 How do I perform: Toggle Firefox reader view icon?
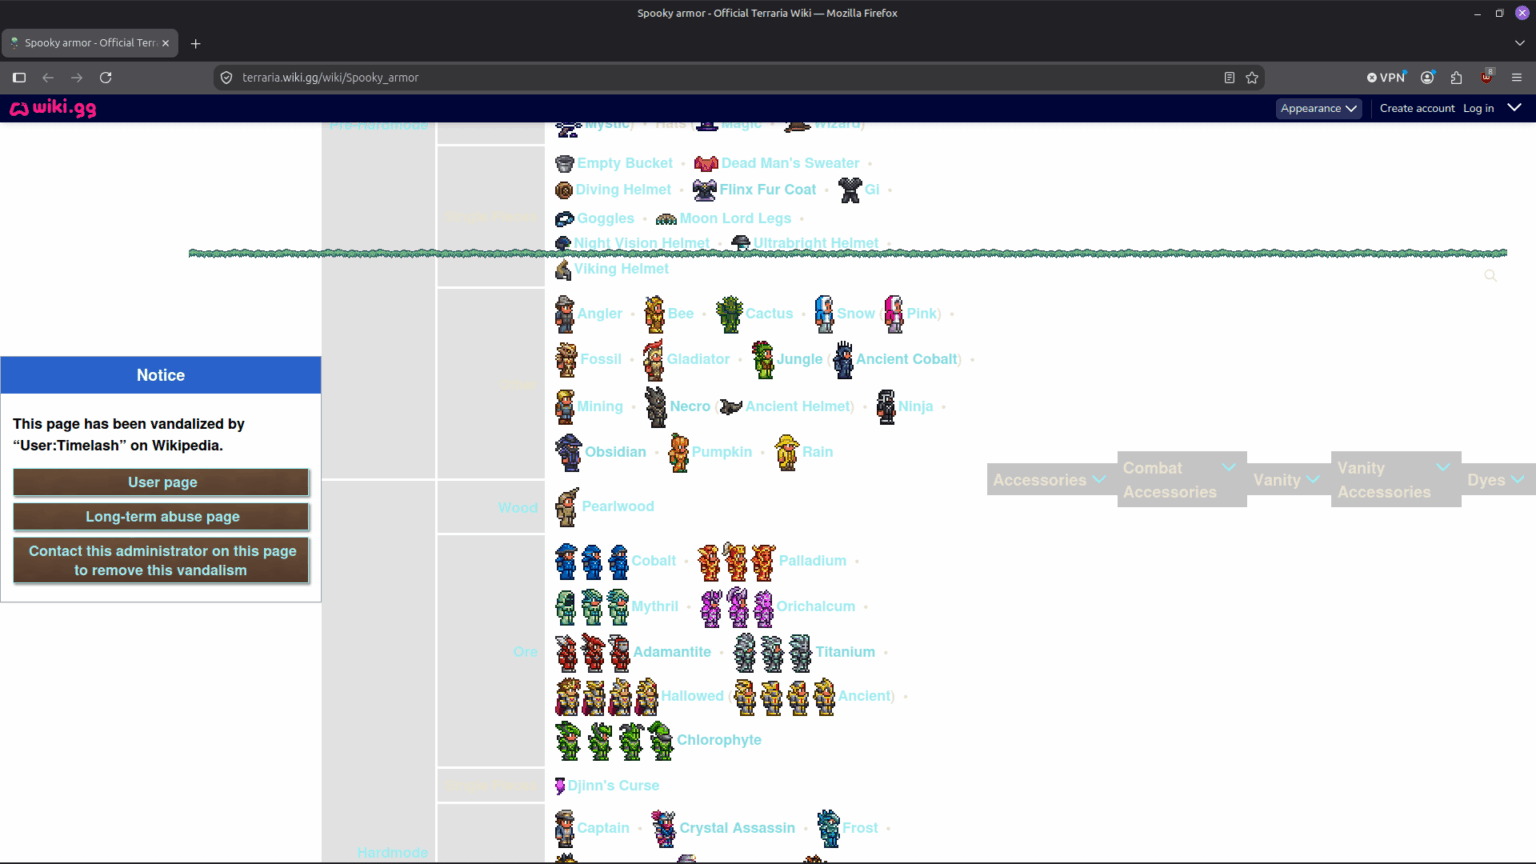tap(1229, 77)
